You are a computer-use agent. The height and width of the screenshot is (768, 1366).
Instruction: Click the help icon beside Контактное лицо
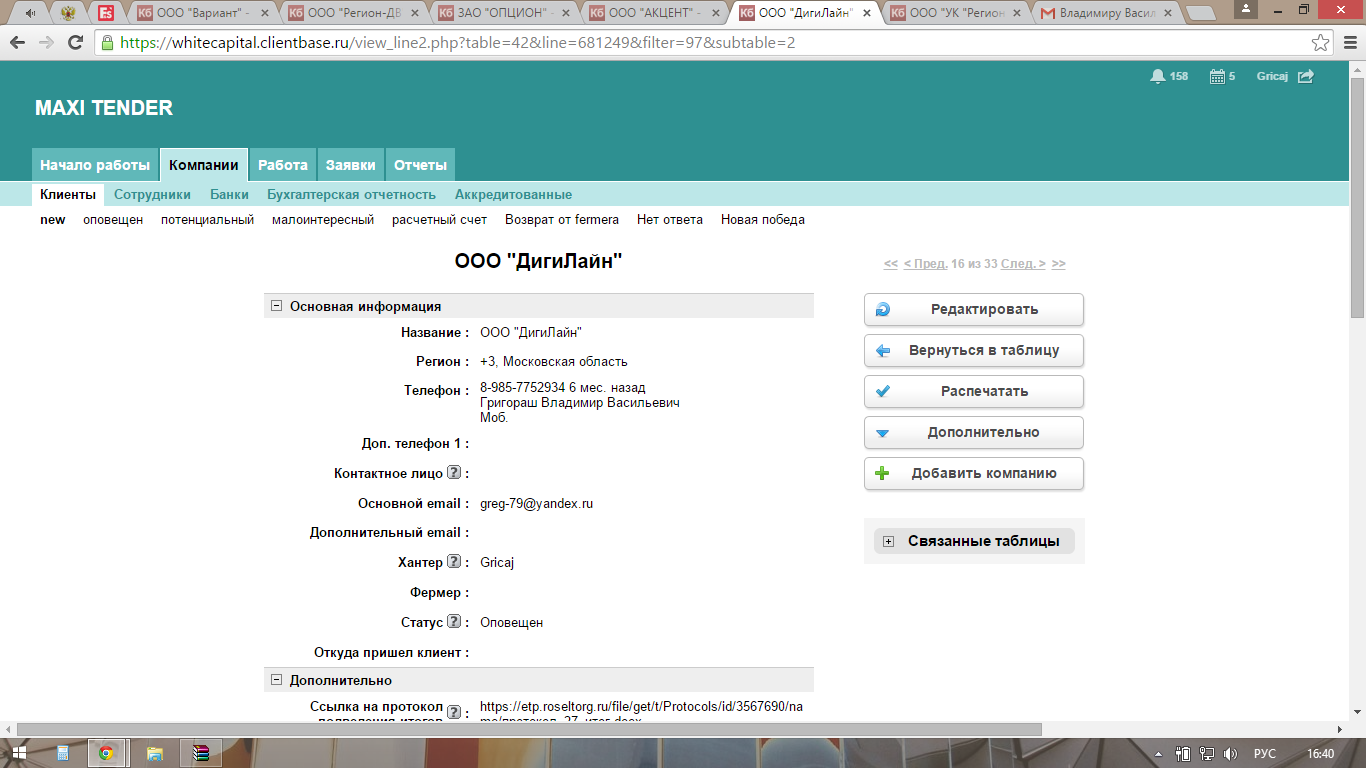pos(453,472)
